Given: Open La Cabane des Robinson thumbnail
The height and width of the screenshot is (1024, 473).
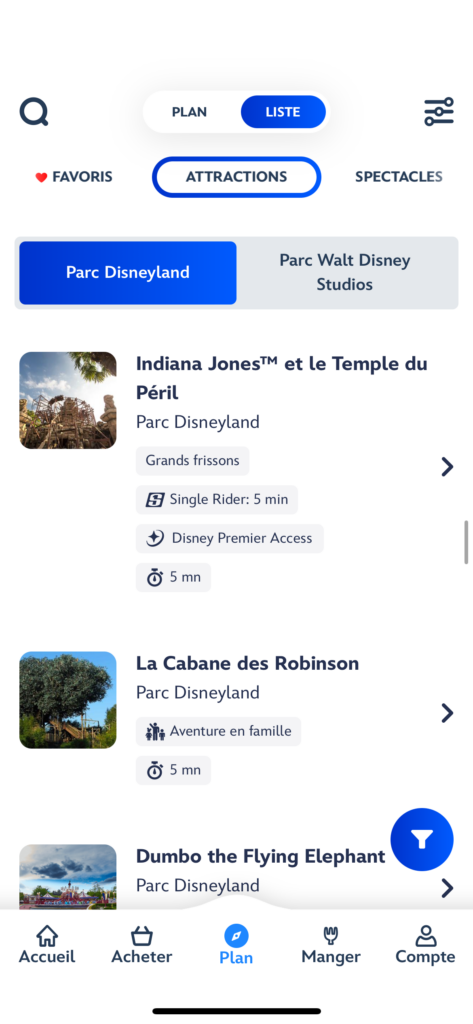Looking at the screenshot, I should (x=68, y=699).
